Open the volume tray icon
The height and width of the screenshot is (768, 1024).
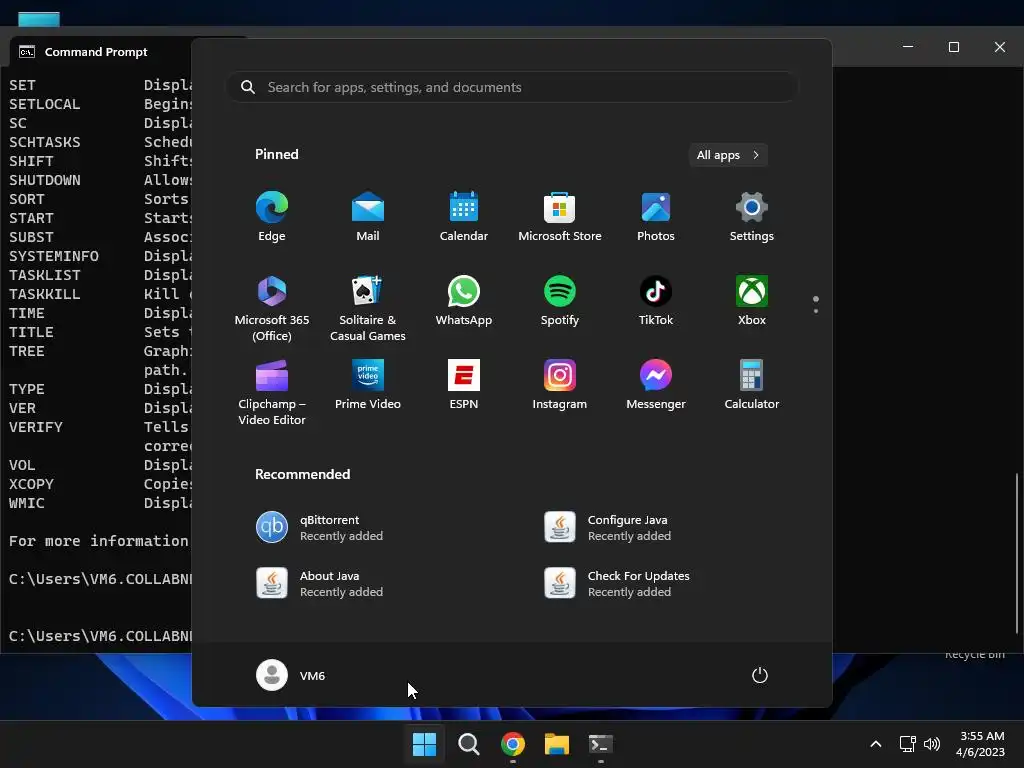click(932, 744)
